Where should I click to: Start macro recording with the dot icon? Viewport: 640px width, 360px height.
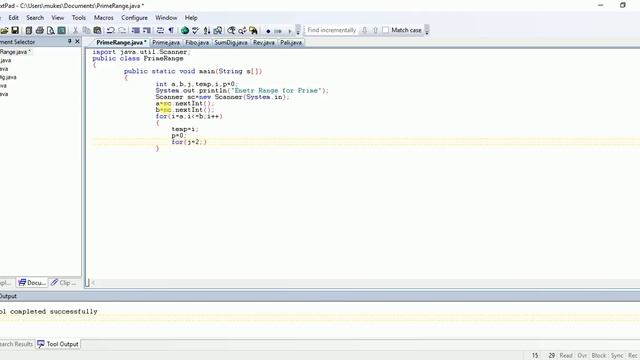268,31
